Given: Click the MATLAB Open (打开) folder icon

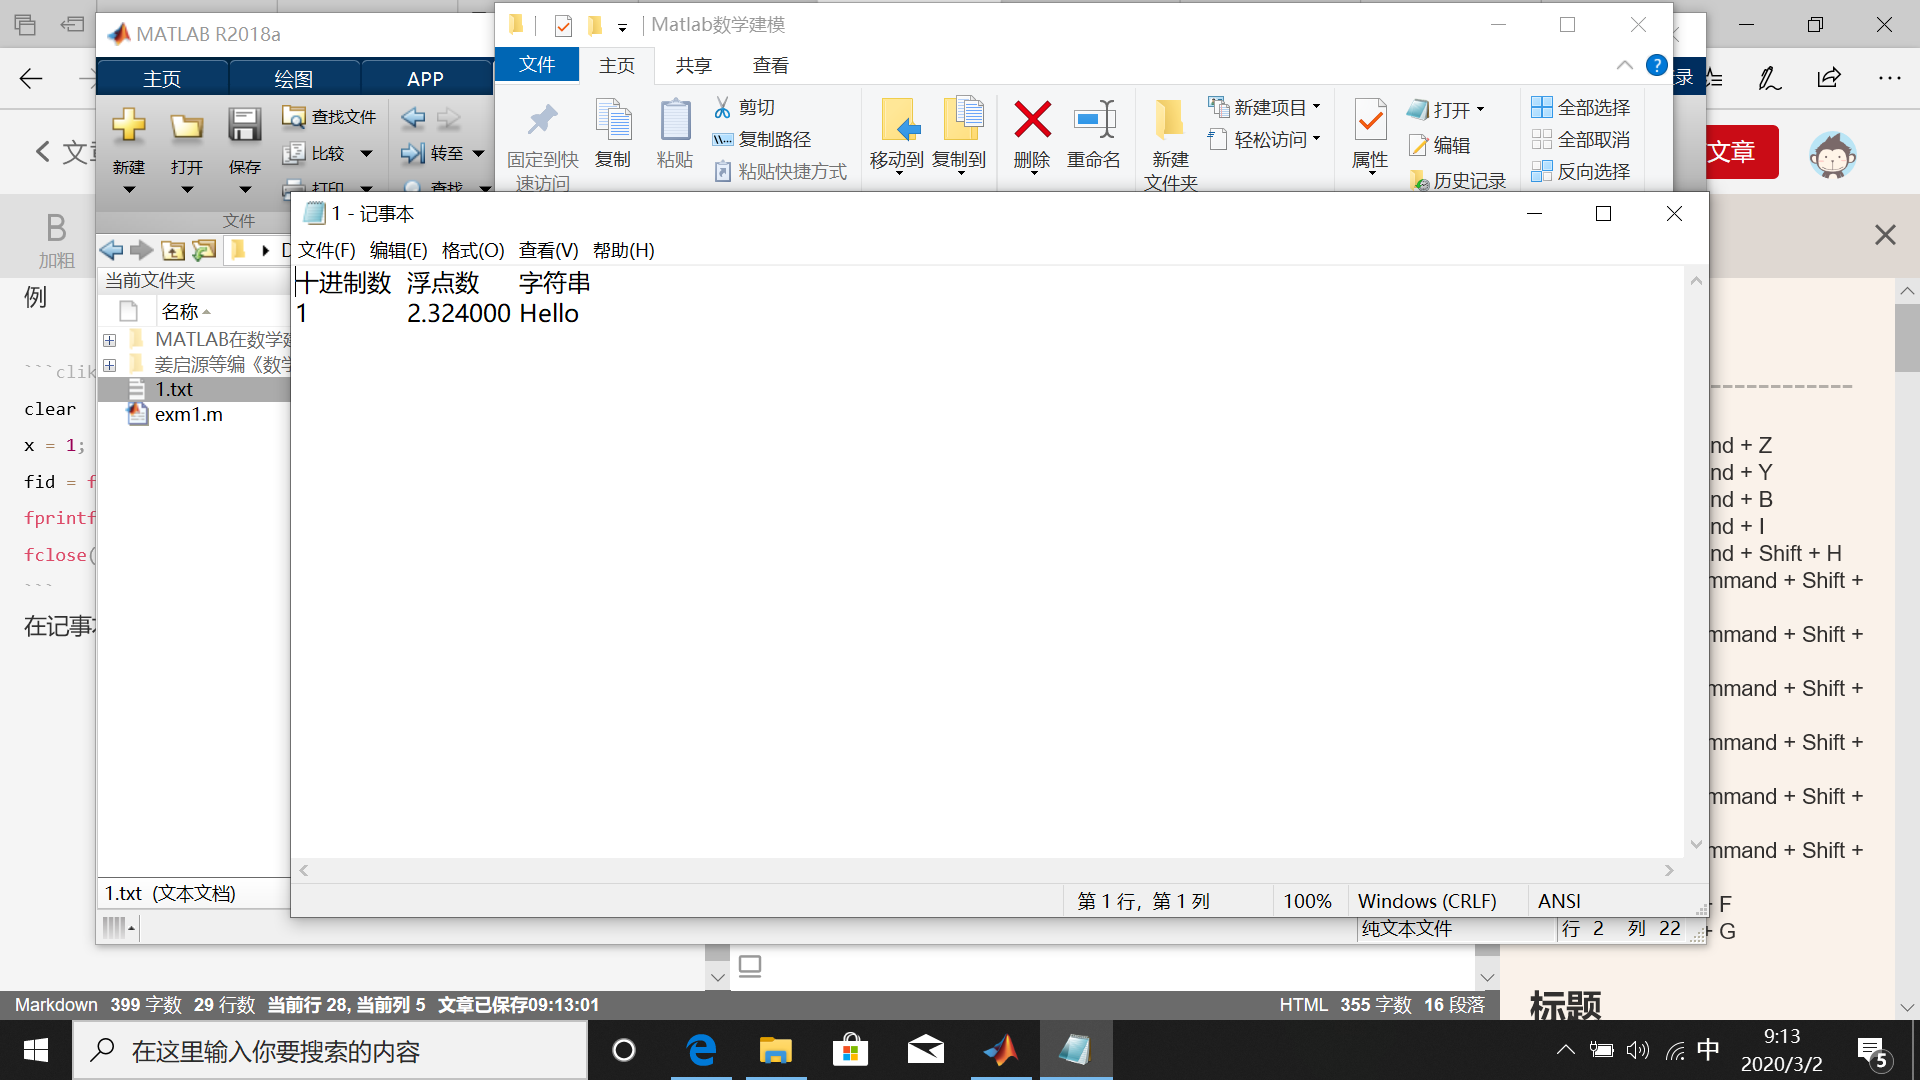Looking at the screenshot, I should click(x=186, y=127).
